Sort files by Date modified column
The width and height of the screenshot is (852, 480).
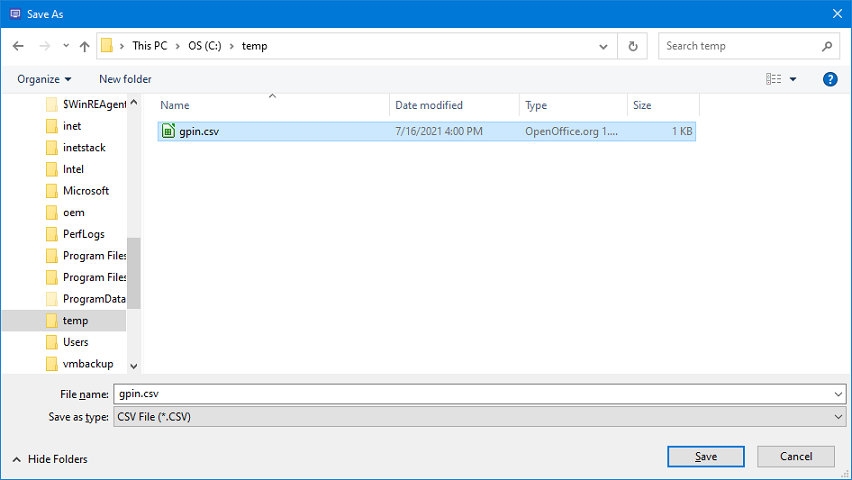429,105
